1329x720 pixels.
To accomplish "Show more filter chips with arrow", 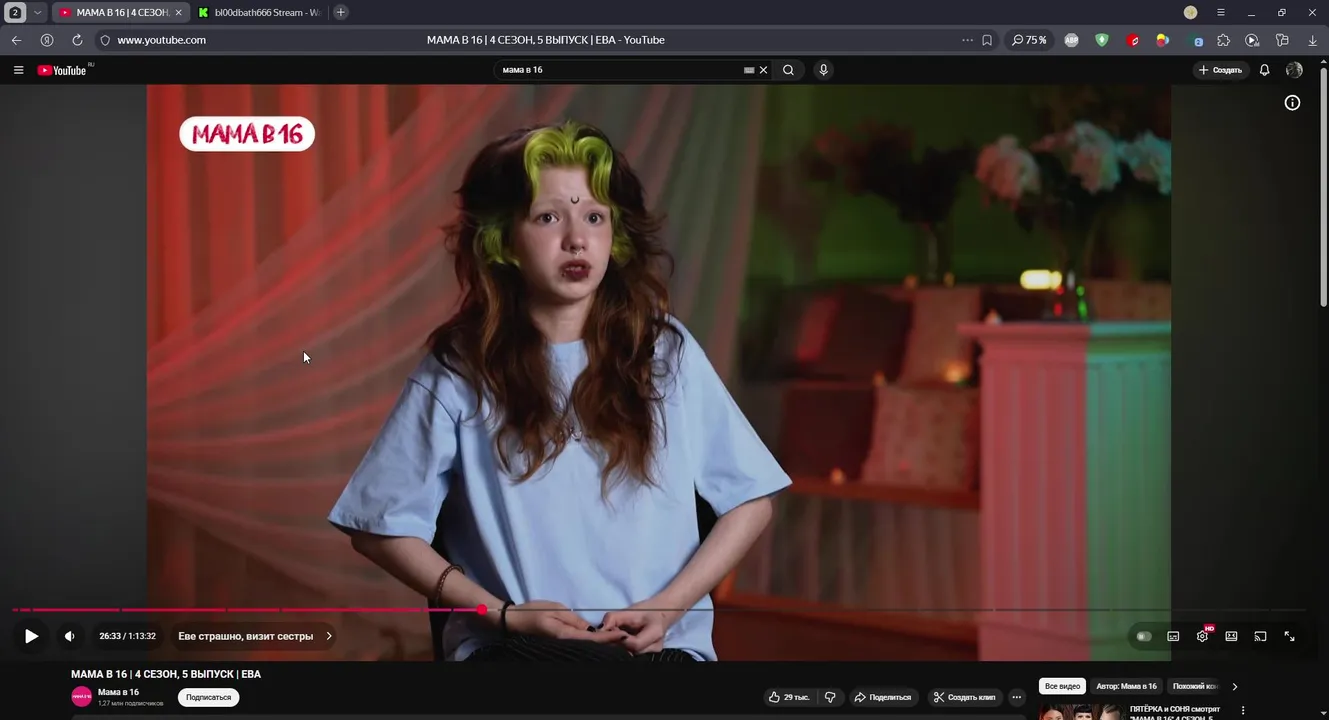I will tap(1234, 686).
